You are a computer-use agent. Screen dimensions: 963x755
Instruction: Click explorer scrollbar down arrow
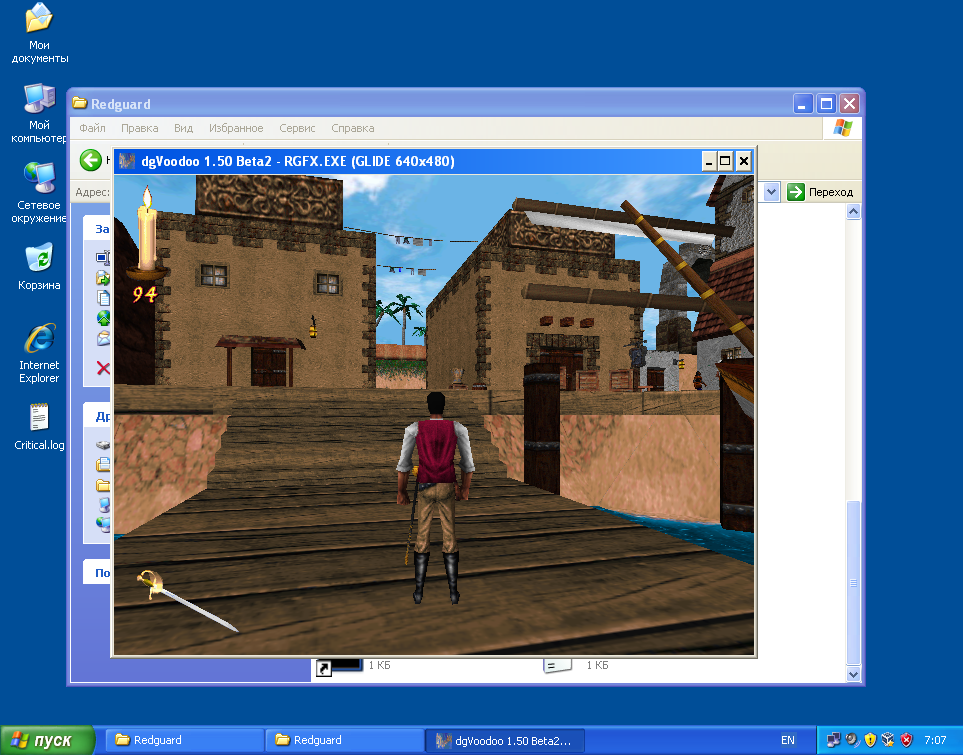click(853, 674)
